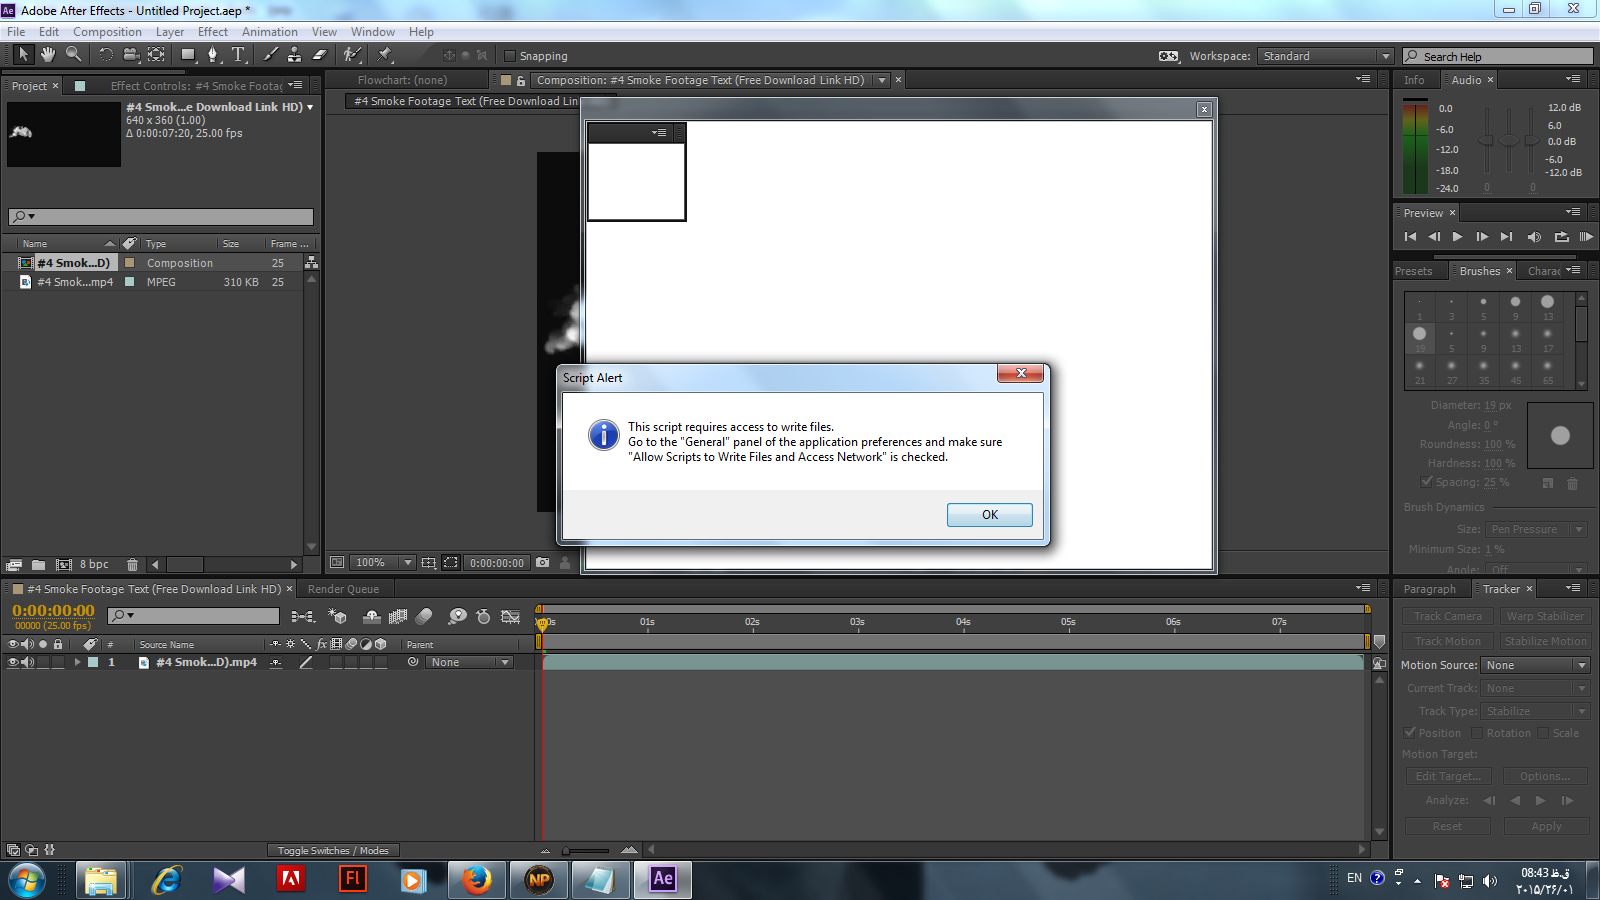Screen dimensions: 1600x900
Task: Click Toggle Switches / Modes button
Action: (x=333, y=850)
